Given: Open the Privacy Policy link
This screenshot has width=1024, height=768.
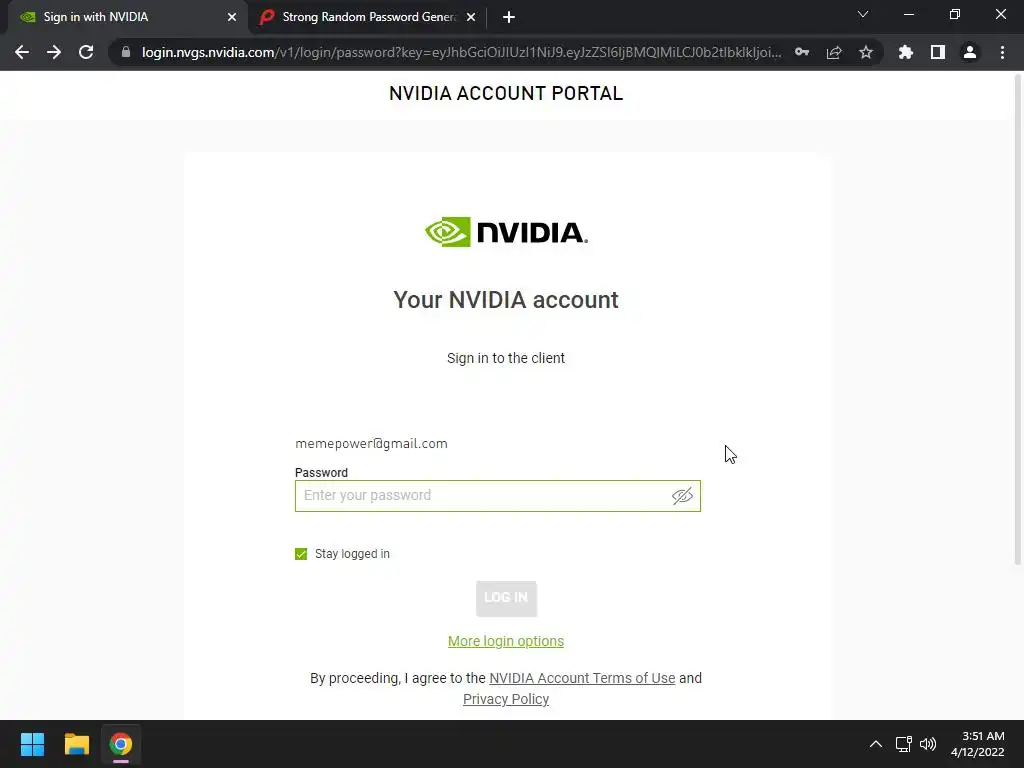Looking at the screenshot, I should (506, 699).
